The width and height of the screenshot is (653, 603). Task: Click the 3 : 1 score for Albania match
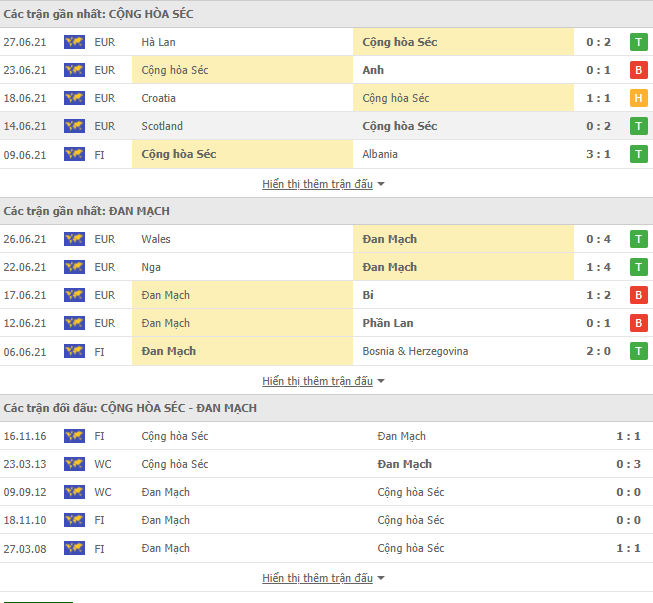[600, 154]
